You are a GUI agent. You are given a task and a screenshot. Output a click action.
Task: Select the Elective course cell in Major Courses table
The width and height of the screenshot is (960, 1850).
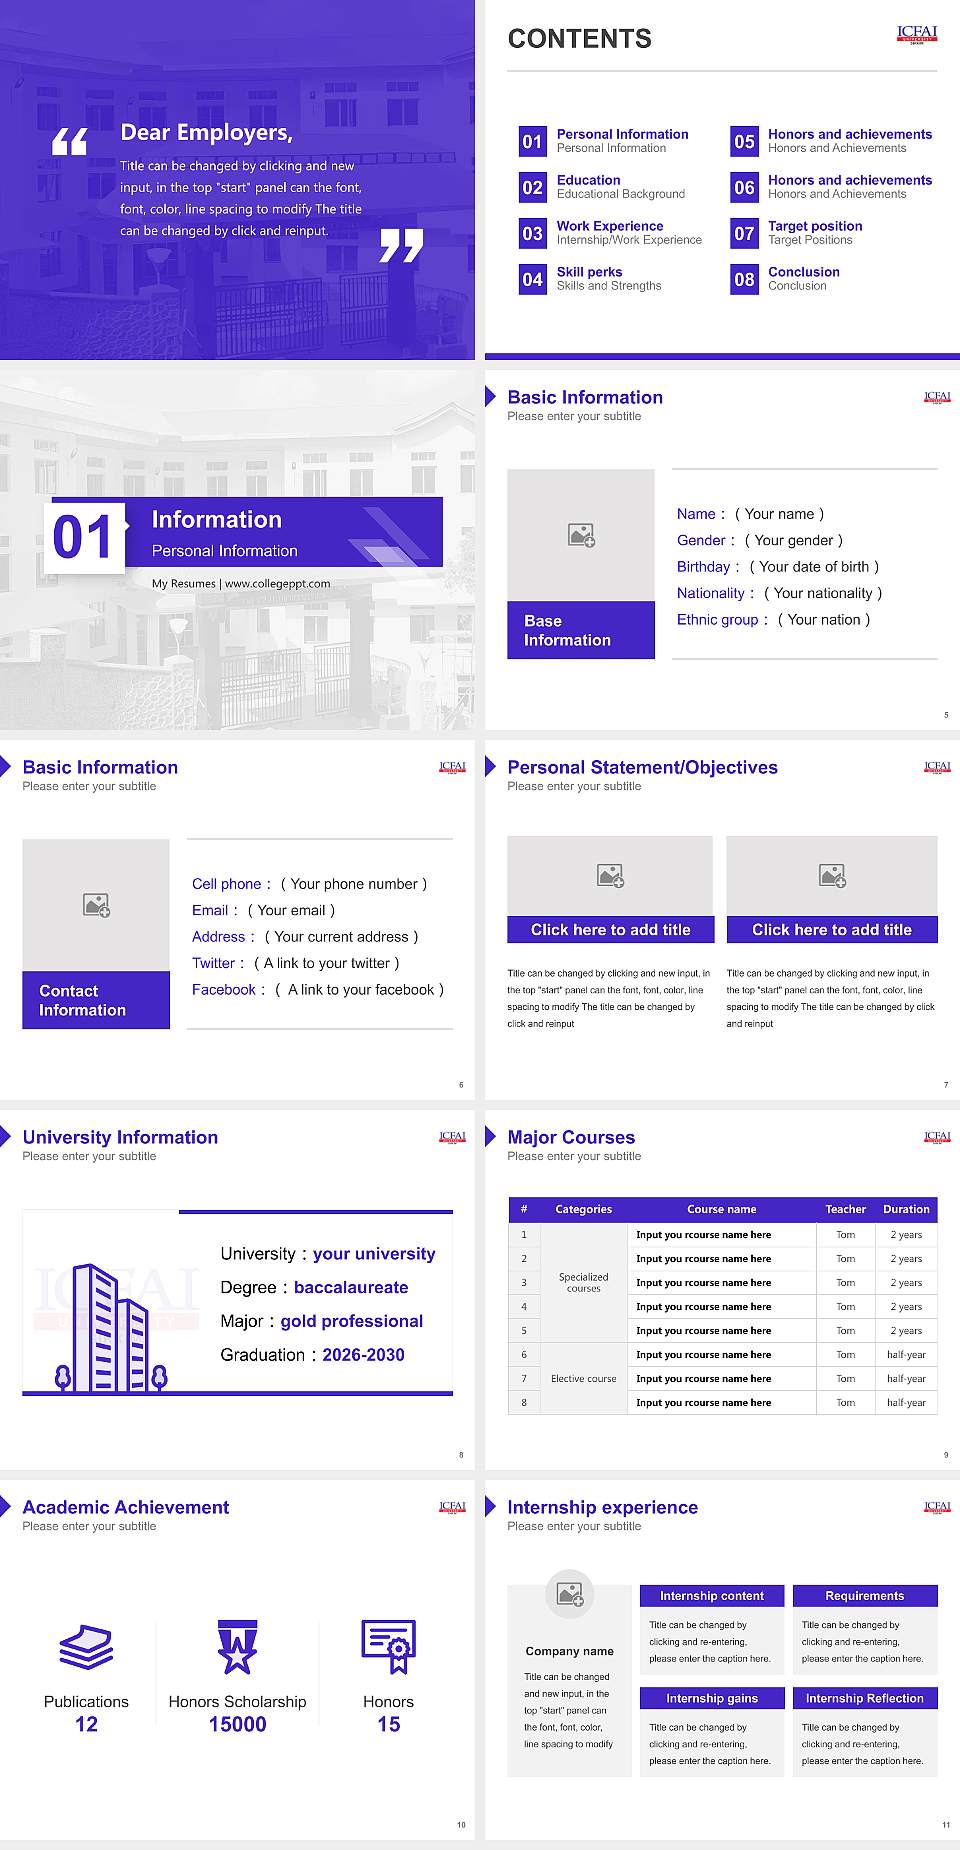click(583, 1378)
